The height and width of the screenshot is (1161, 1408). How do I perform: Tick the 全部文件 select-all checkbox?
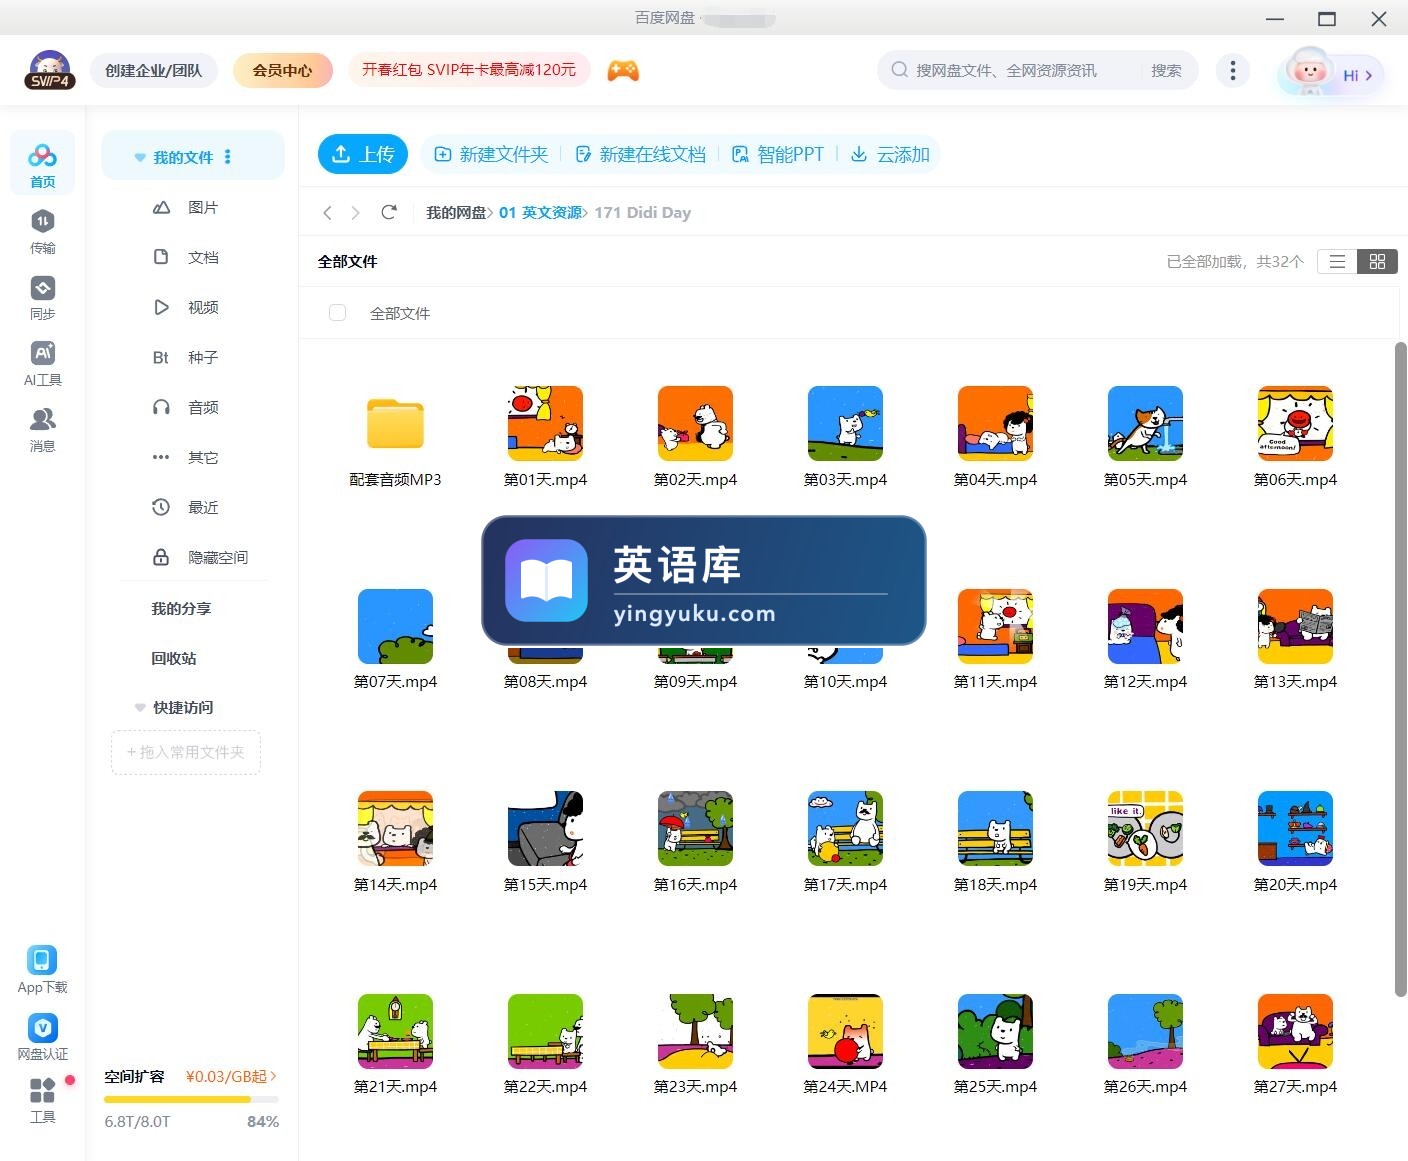tap(338, 313)
